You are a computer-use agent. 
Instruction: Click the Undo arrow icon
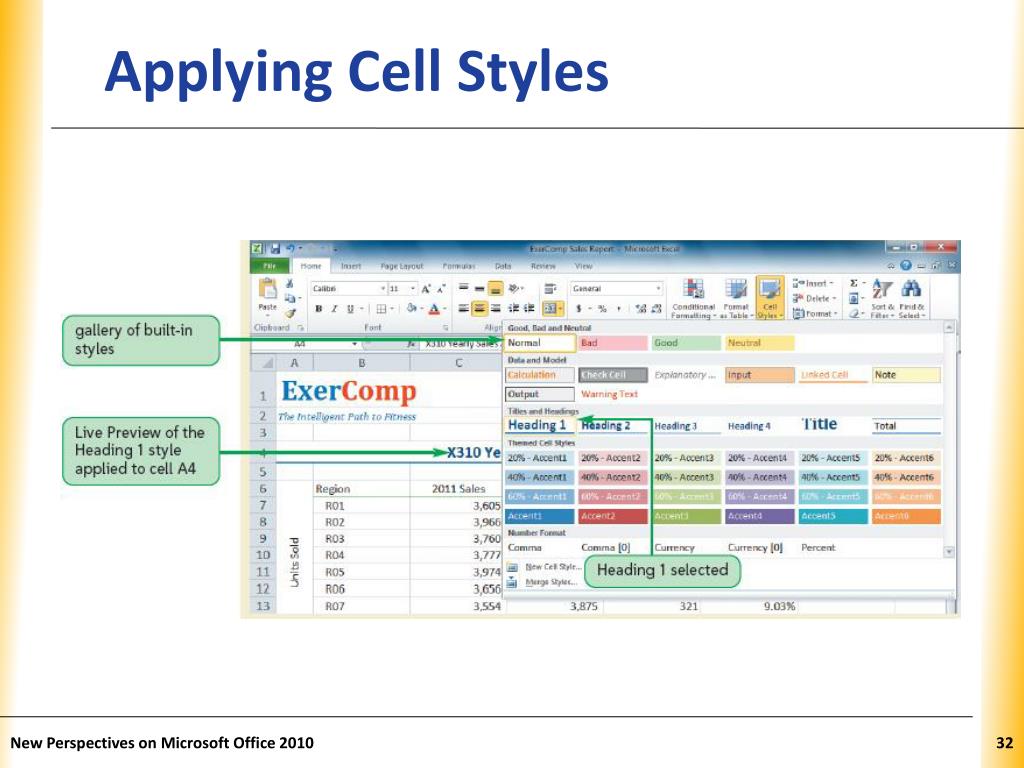point(290,249)
